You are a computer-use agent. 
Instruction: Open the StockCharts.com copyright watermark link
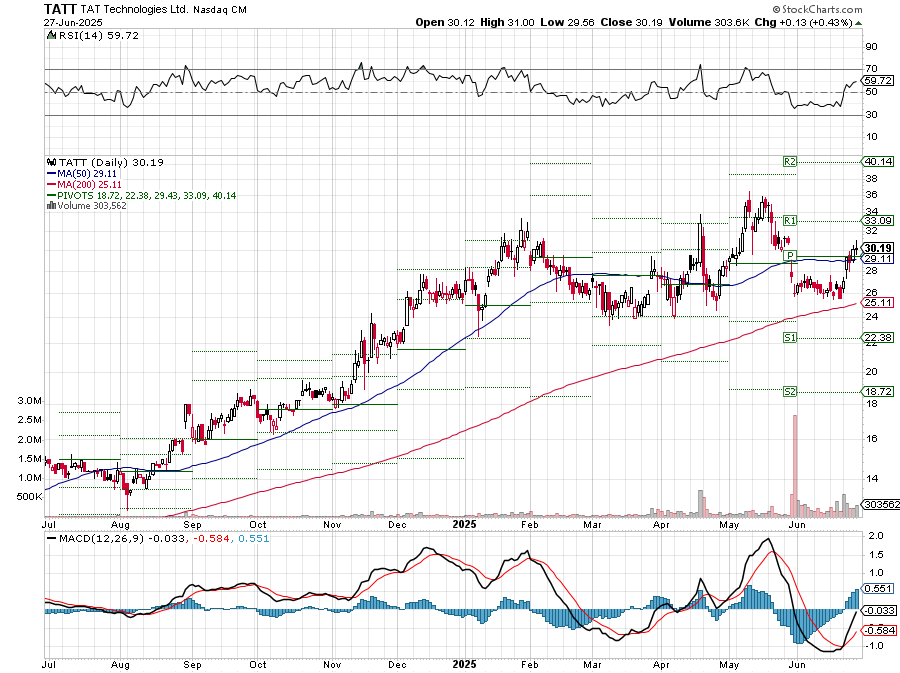pos(817,9)
